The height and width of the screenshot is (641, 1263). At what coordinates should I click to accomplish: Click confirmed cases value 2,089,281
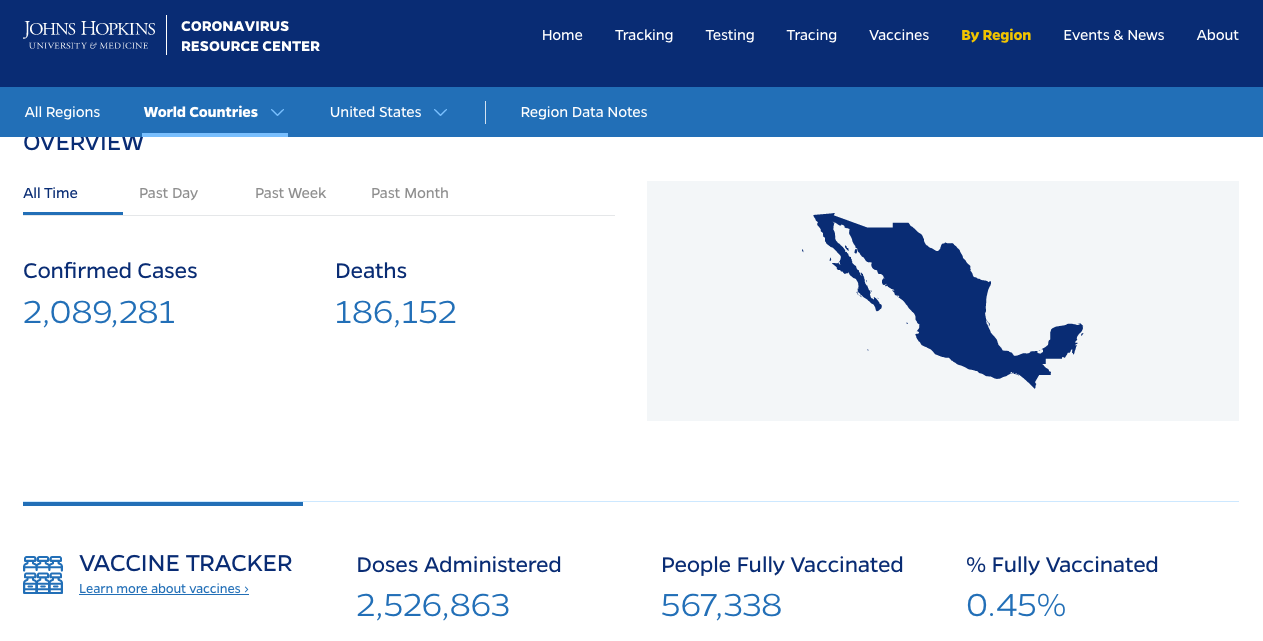(99, 312)
